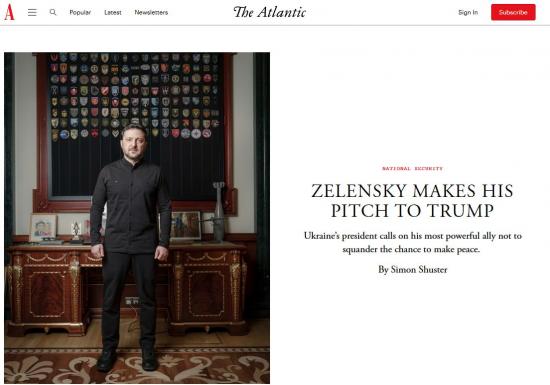The image size is (550, 385).
Task: Click the framed drawing on the desk
Action: pyautogui.click(x=43, y=228)
